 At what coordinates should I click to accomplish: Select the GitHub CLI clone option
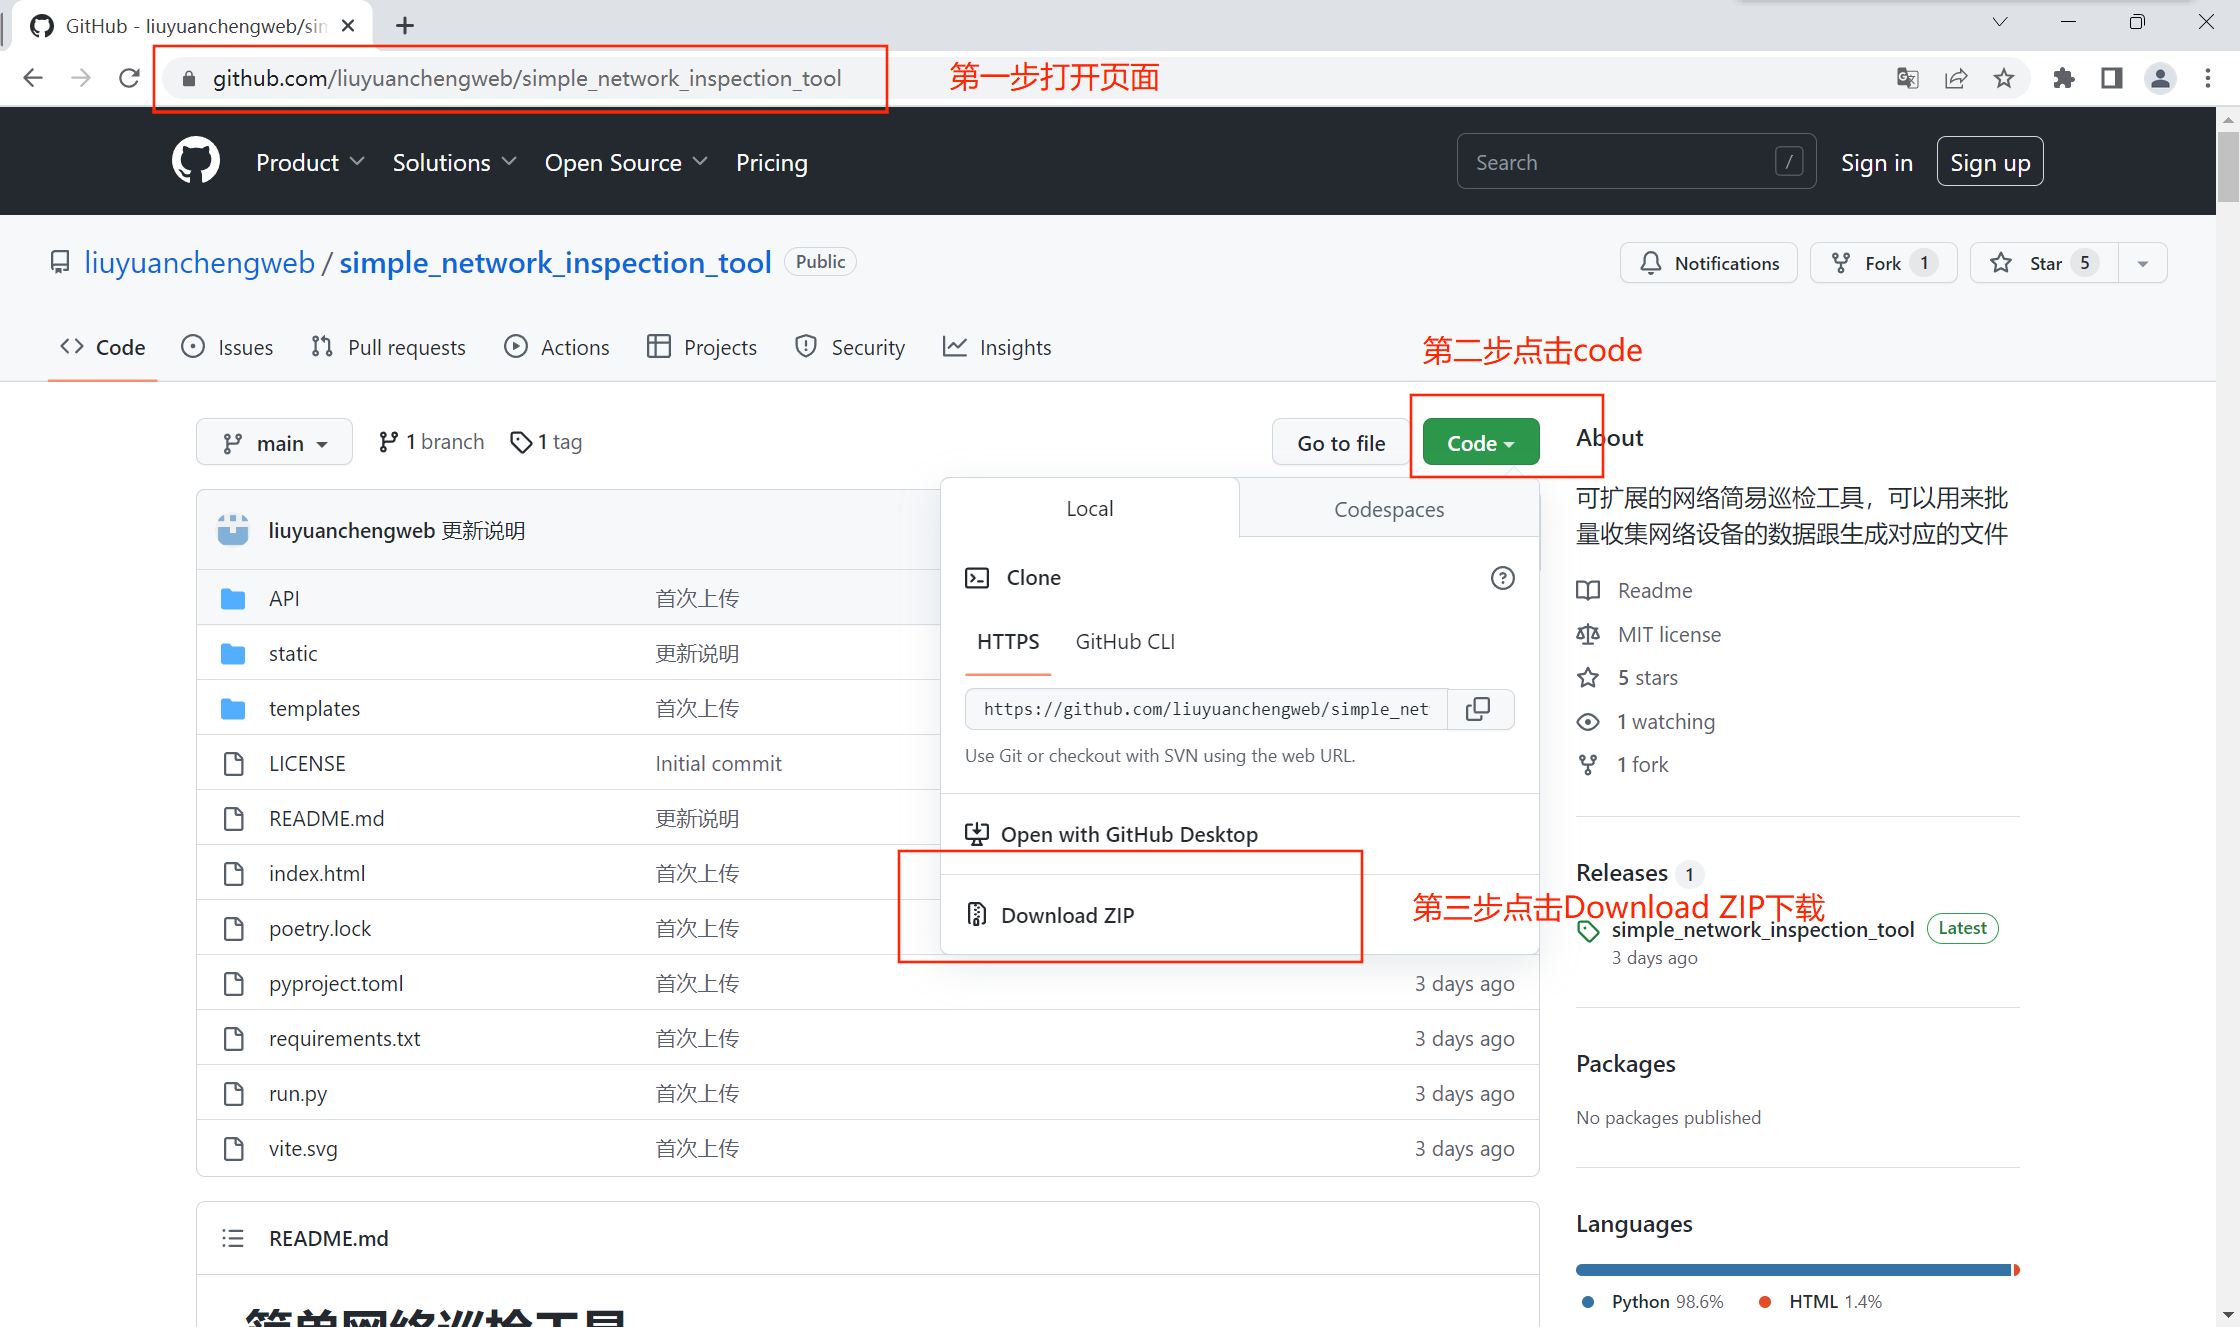[1125, 641]
